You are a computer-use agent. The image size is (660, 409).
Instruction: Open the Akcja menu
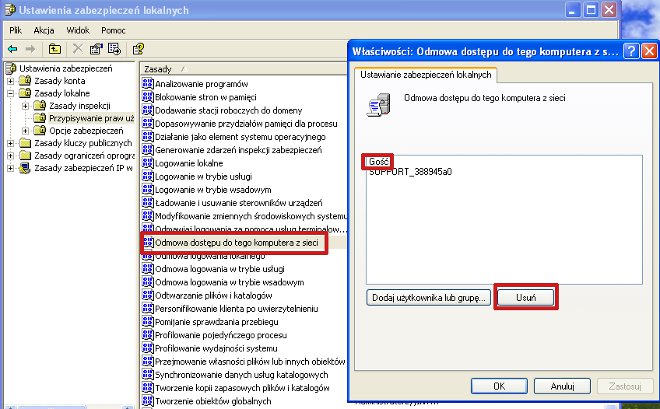point(43,30)
